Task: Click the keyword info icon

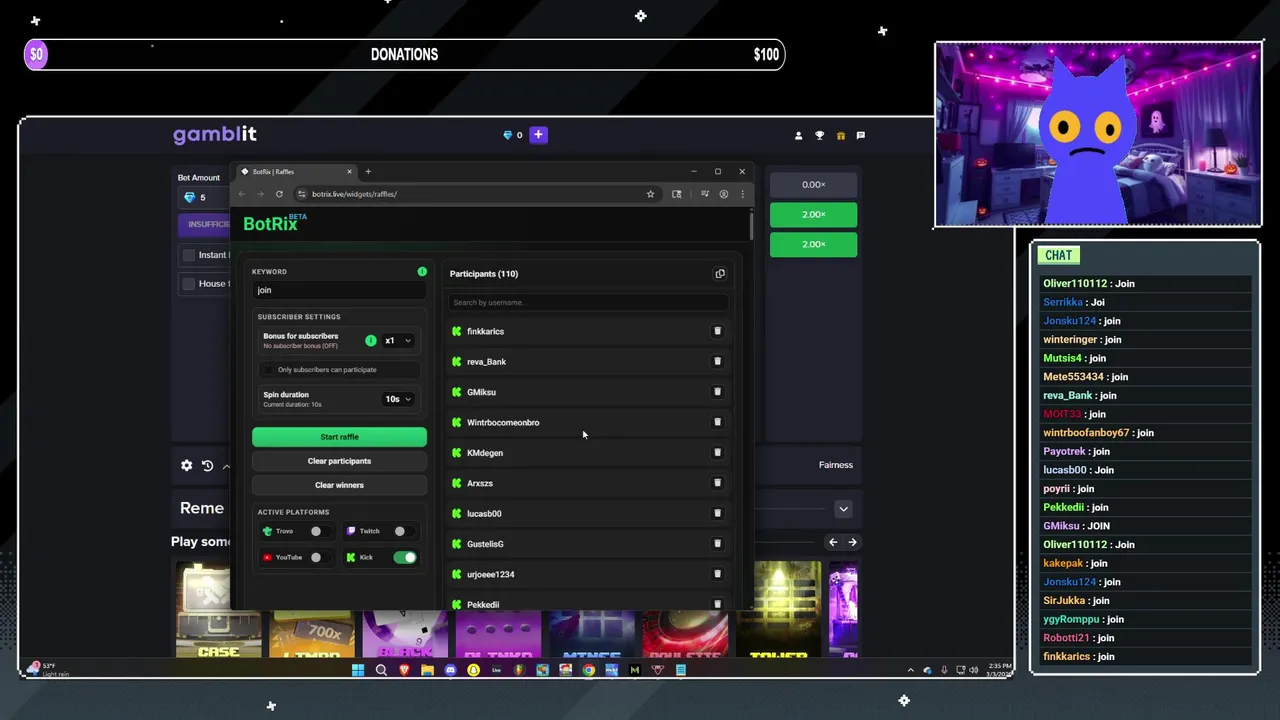Action: click(x=422, y=271)
